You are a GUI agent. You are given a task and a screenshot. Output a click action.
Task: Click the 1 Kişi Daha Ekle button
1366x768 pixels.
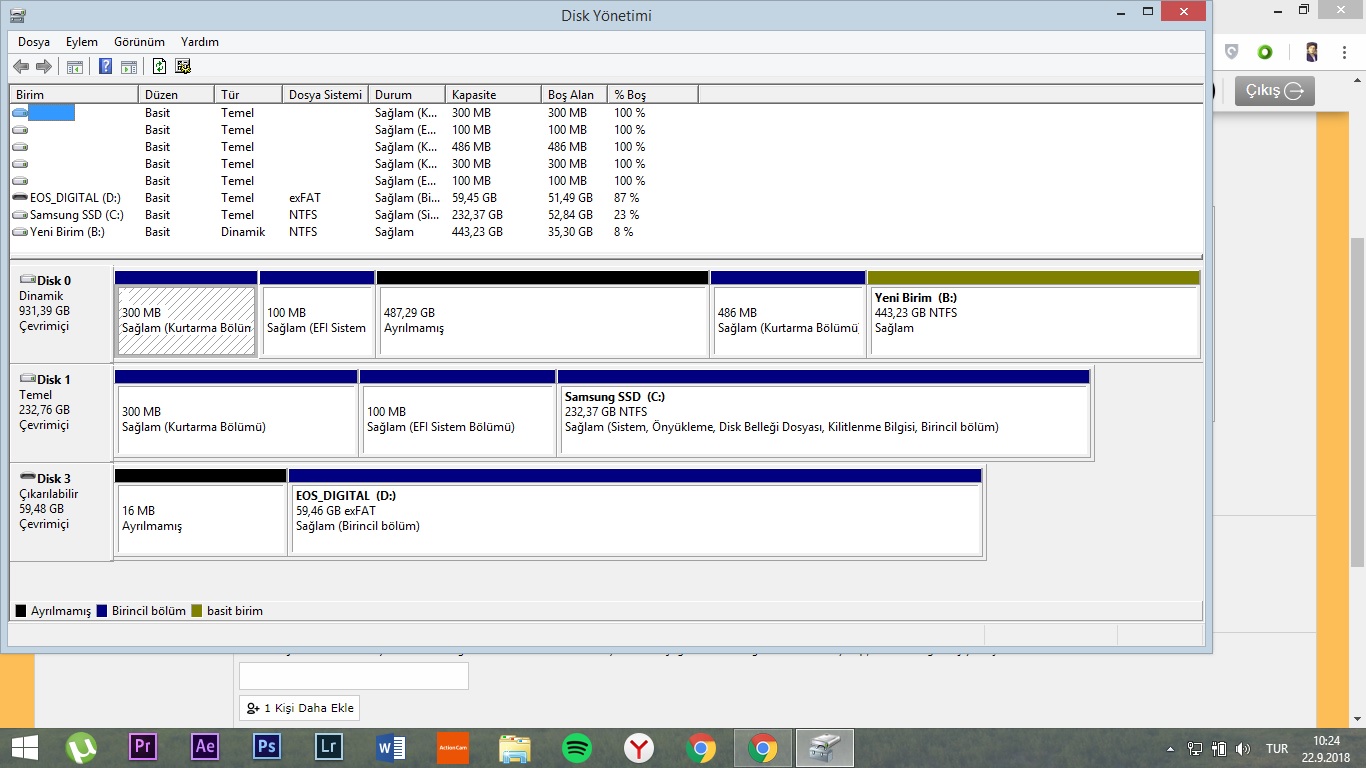pos(300,708)
